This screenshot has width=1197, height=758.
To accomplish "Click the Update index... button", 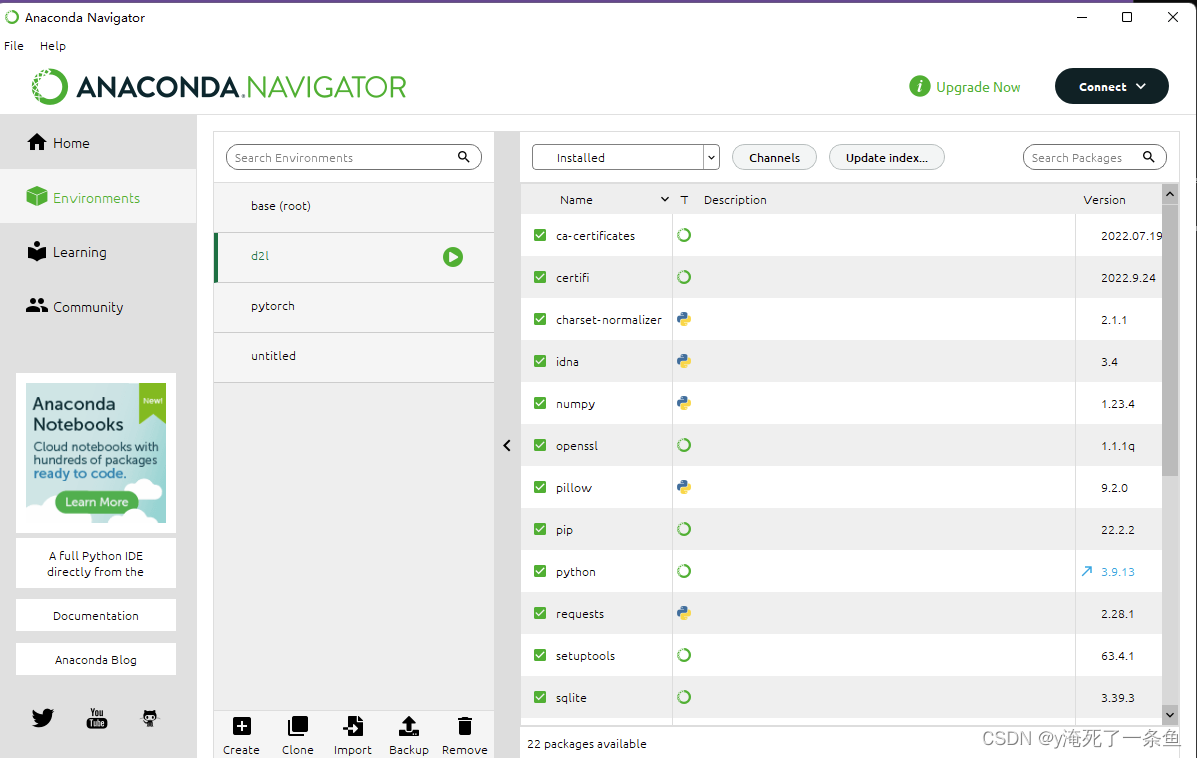I will pos(886,157).
